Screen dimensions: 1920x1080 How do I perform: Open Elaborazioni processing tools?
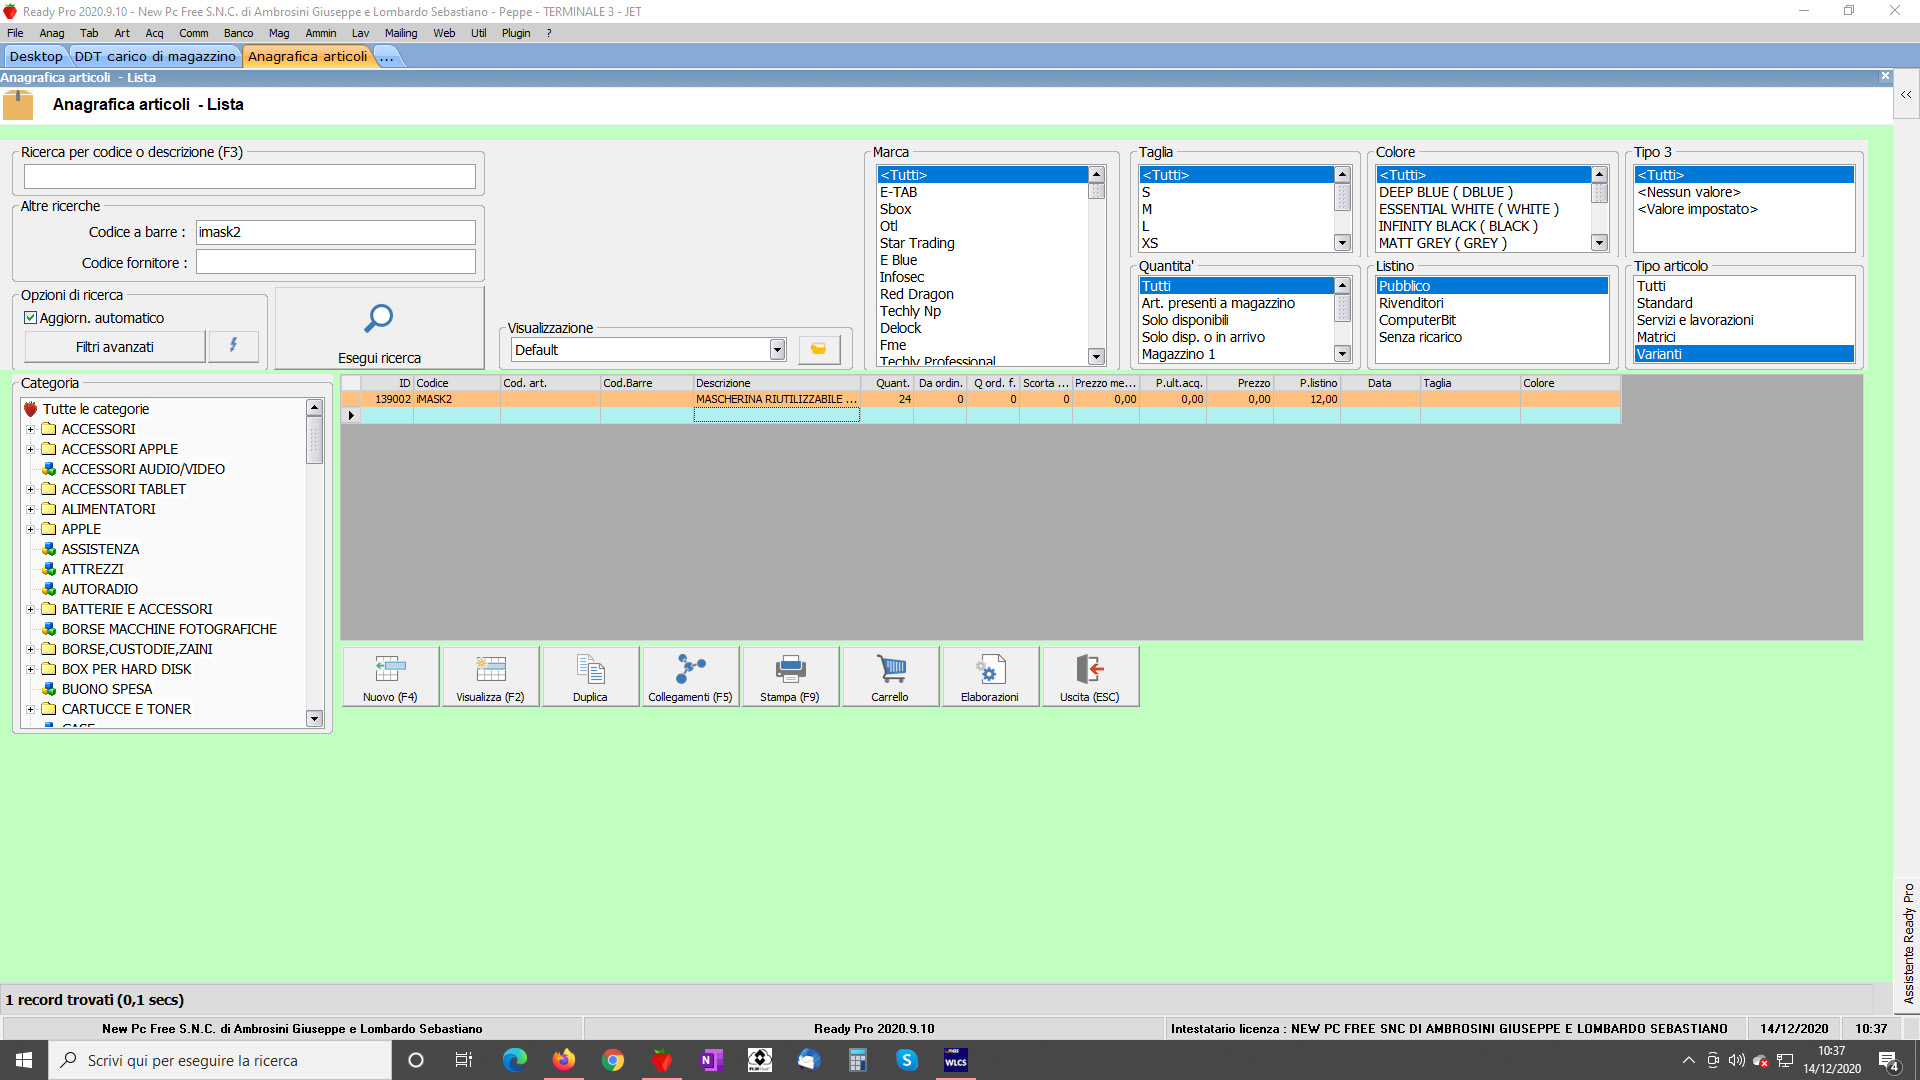[990, 677]
